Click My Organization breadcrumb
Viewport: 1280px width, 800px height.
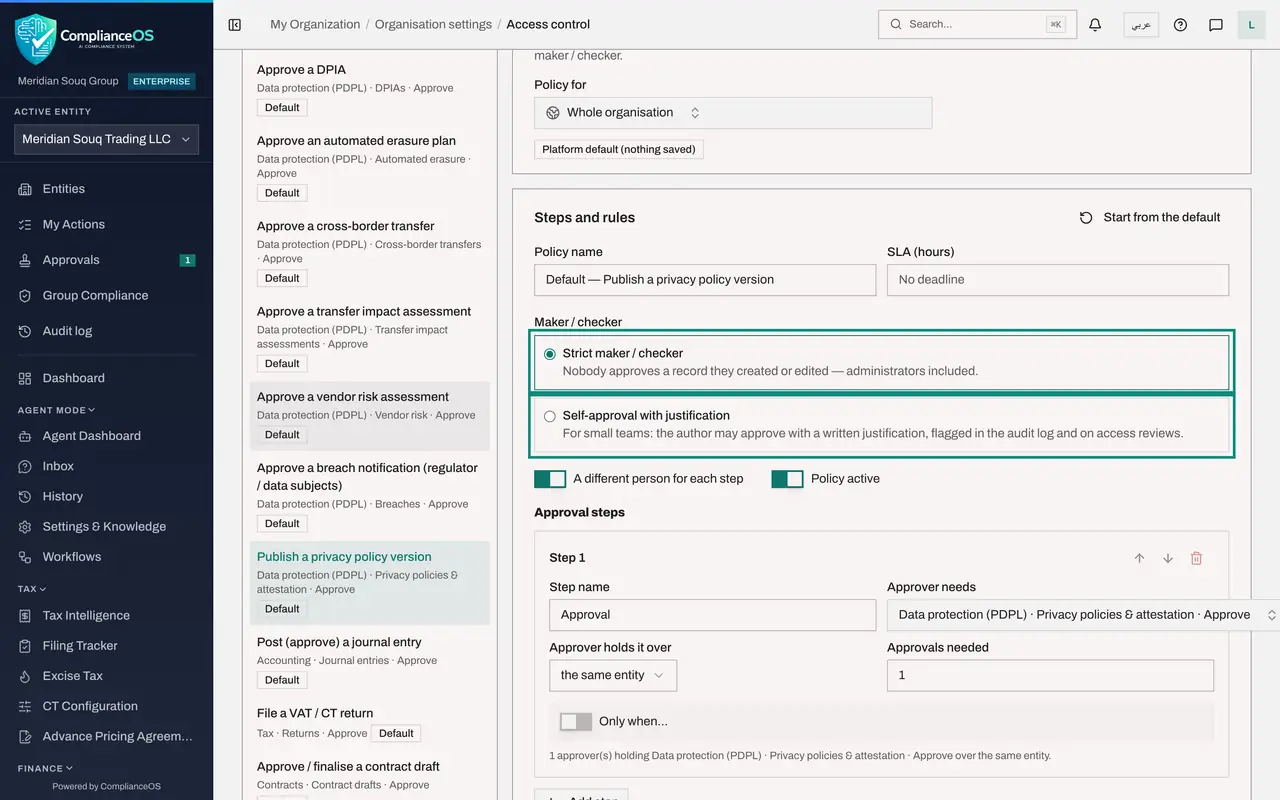click(315, 24)
